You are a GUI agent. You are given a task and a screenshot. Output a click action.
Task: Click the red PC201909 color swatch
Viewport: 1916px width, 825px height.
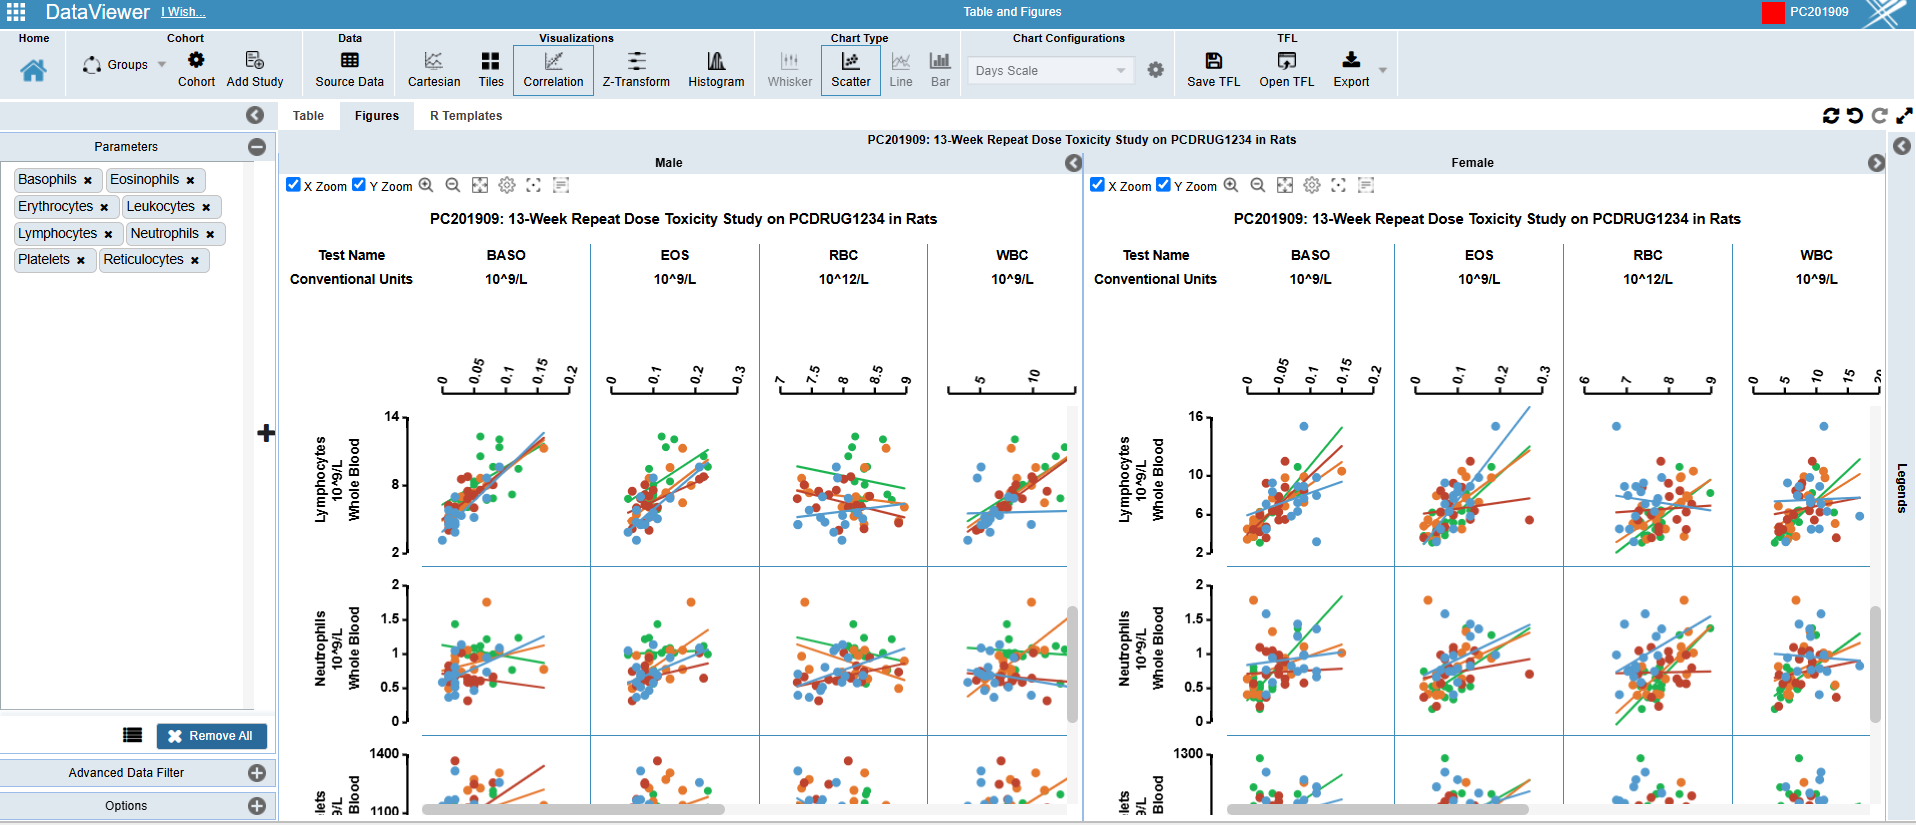(1772, 13)
